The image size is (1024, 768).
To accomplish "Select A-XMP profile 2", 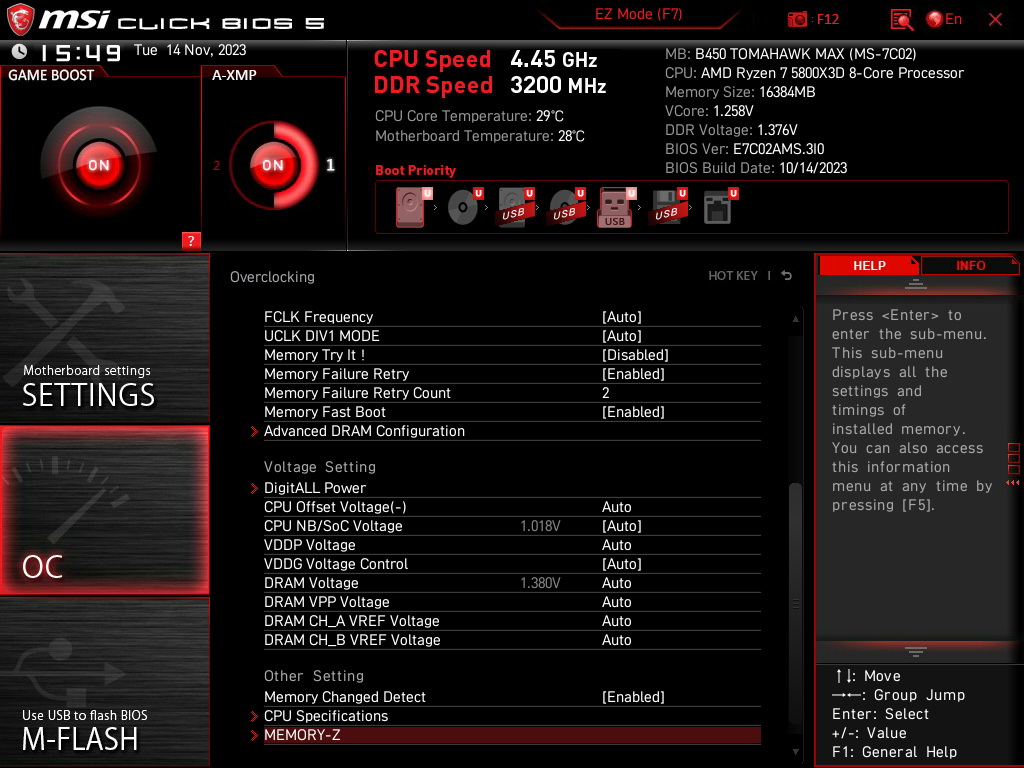I will [x=216, y=165].
